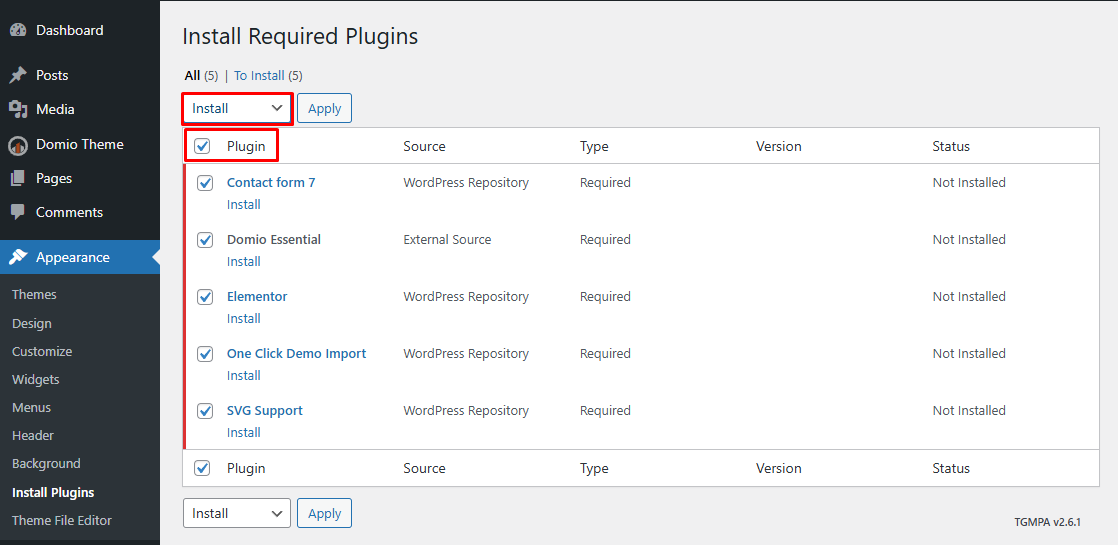The height and width of the screenshot is (545, 1118).
Task: Open Header submenu item
Action: click(x=33, y=435)
